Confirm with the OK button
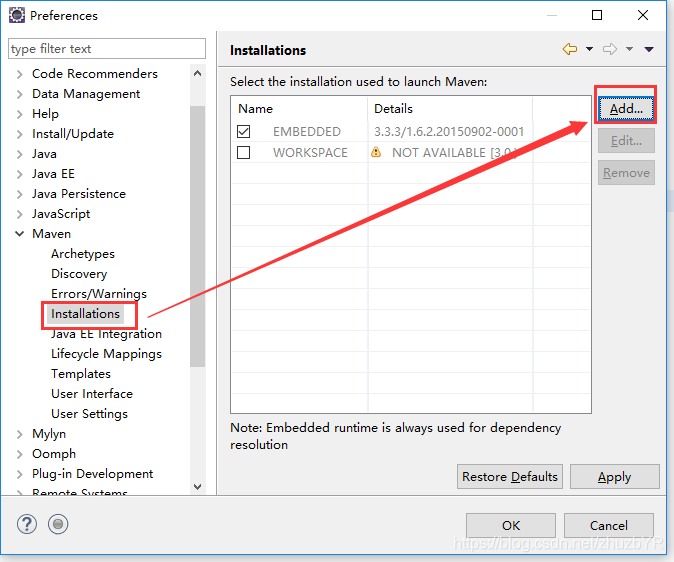This screenshot has width=674, height=562. pos(511,525)
